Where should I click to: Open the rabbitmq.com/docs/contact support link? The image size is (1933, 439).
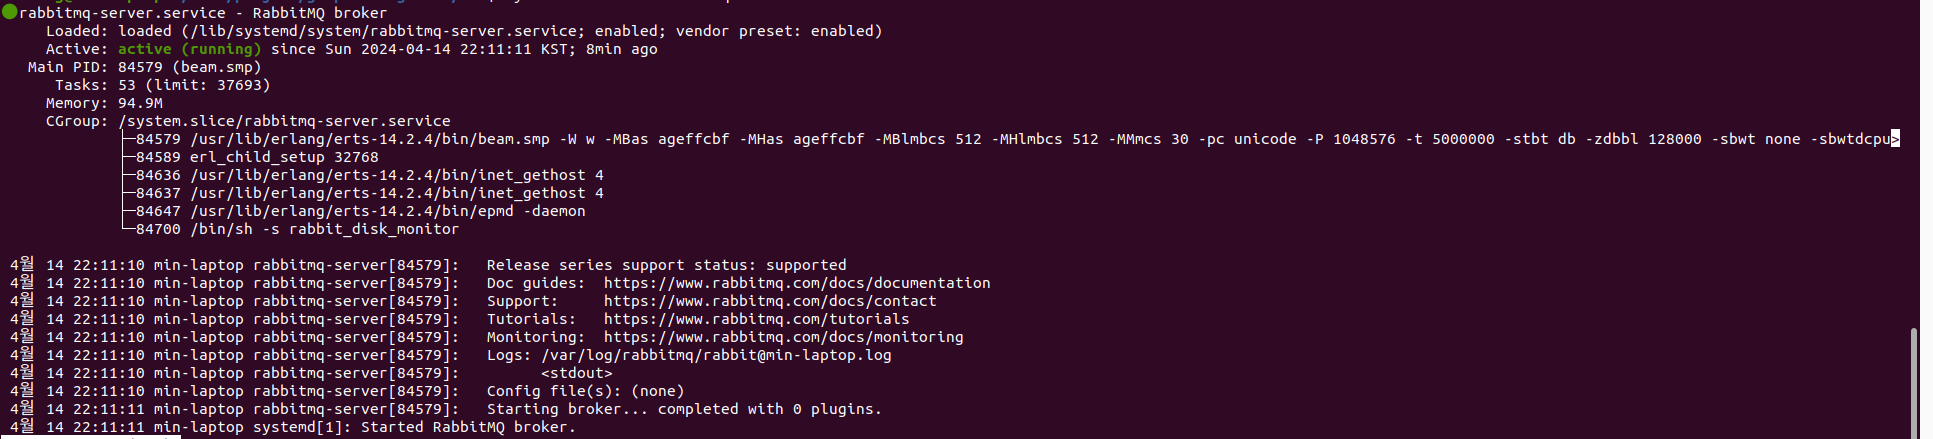coord(770,301)
